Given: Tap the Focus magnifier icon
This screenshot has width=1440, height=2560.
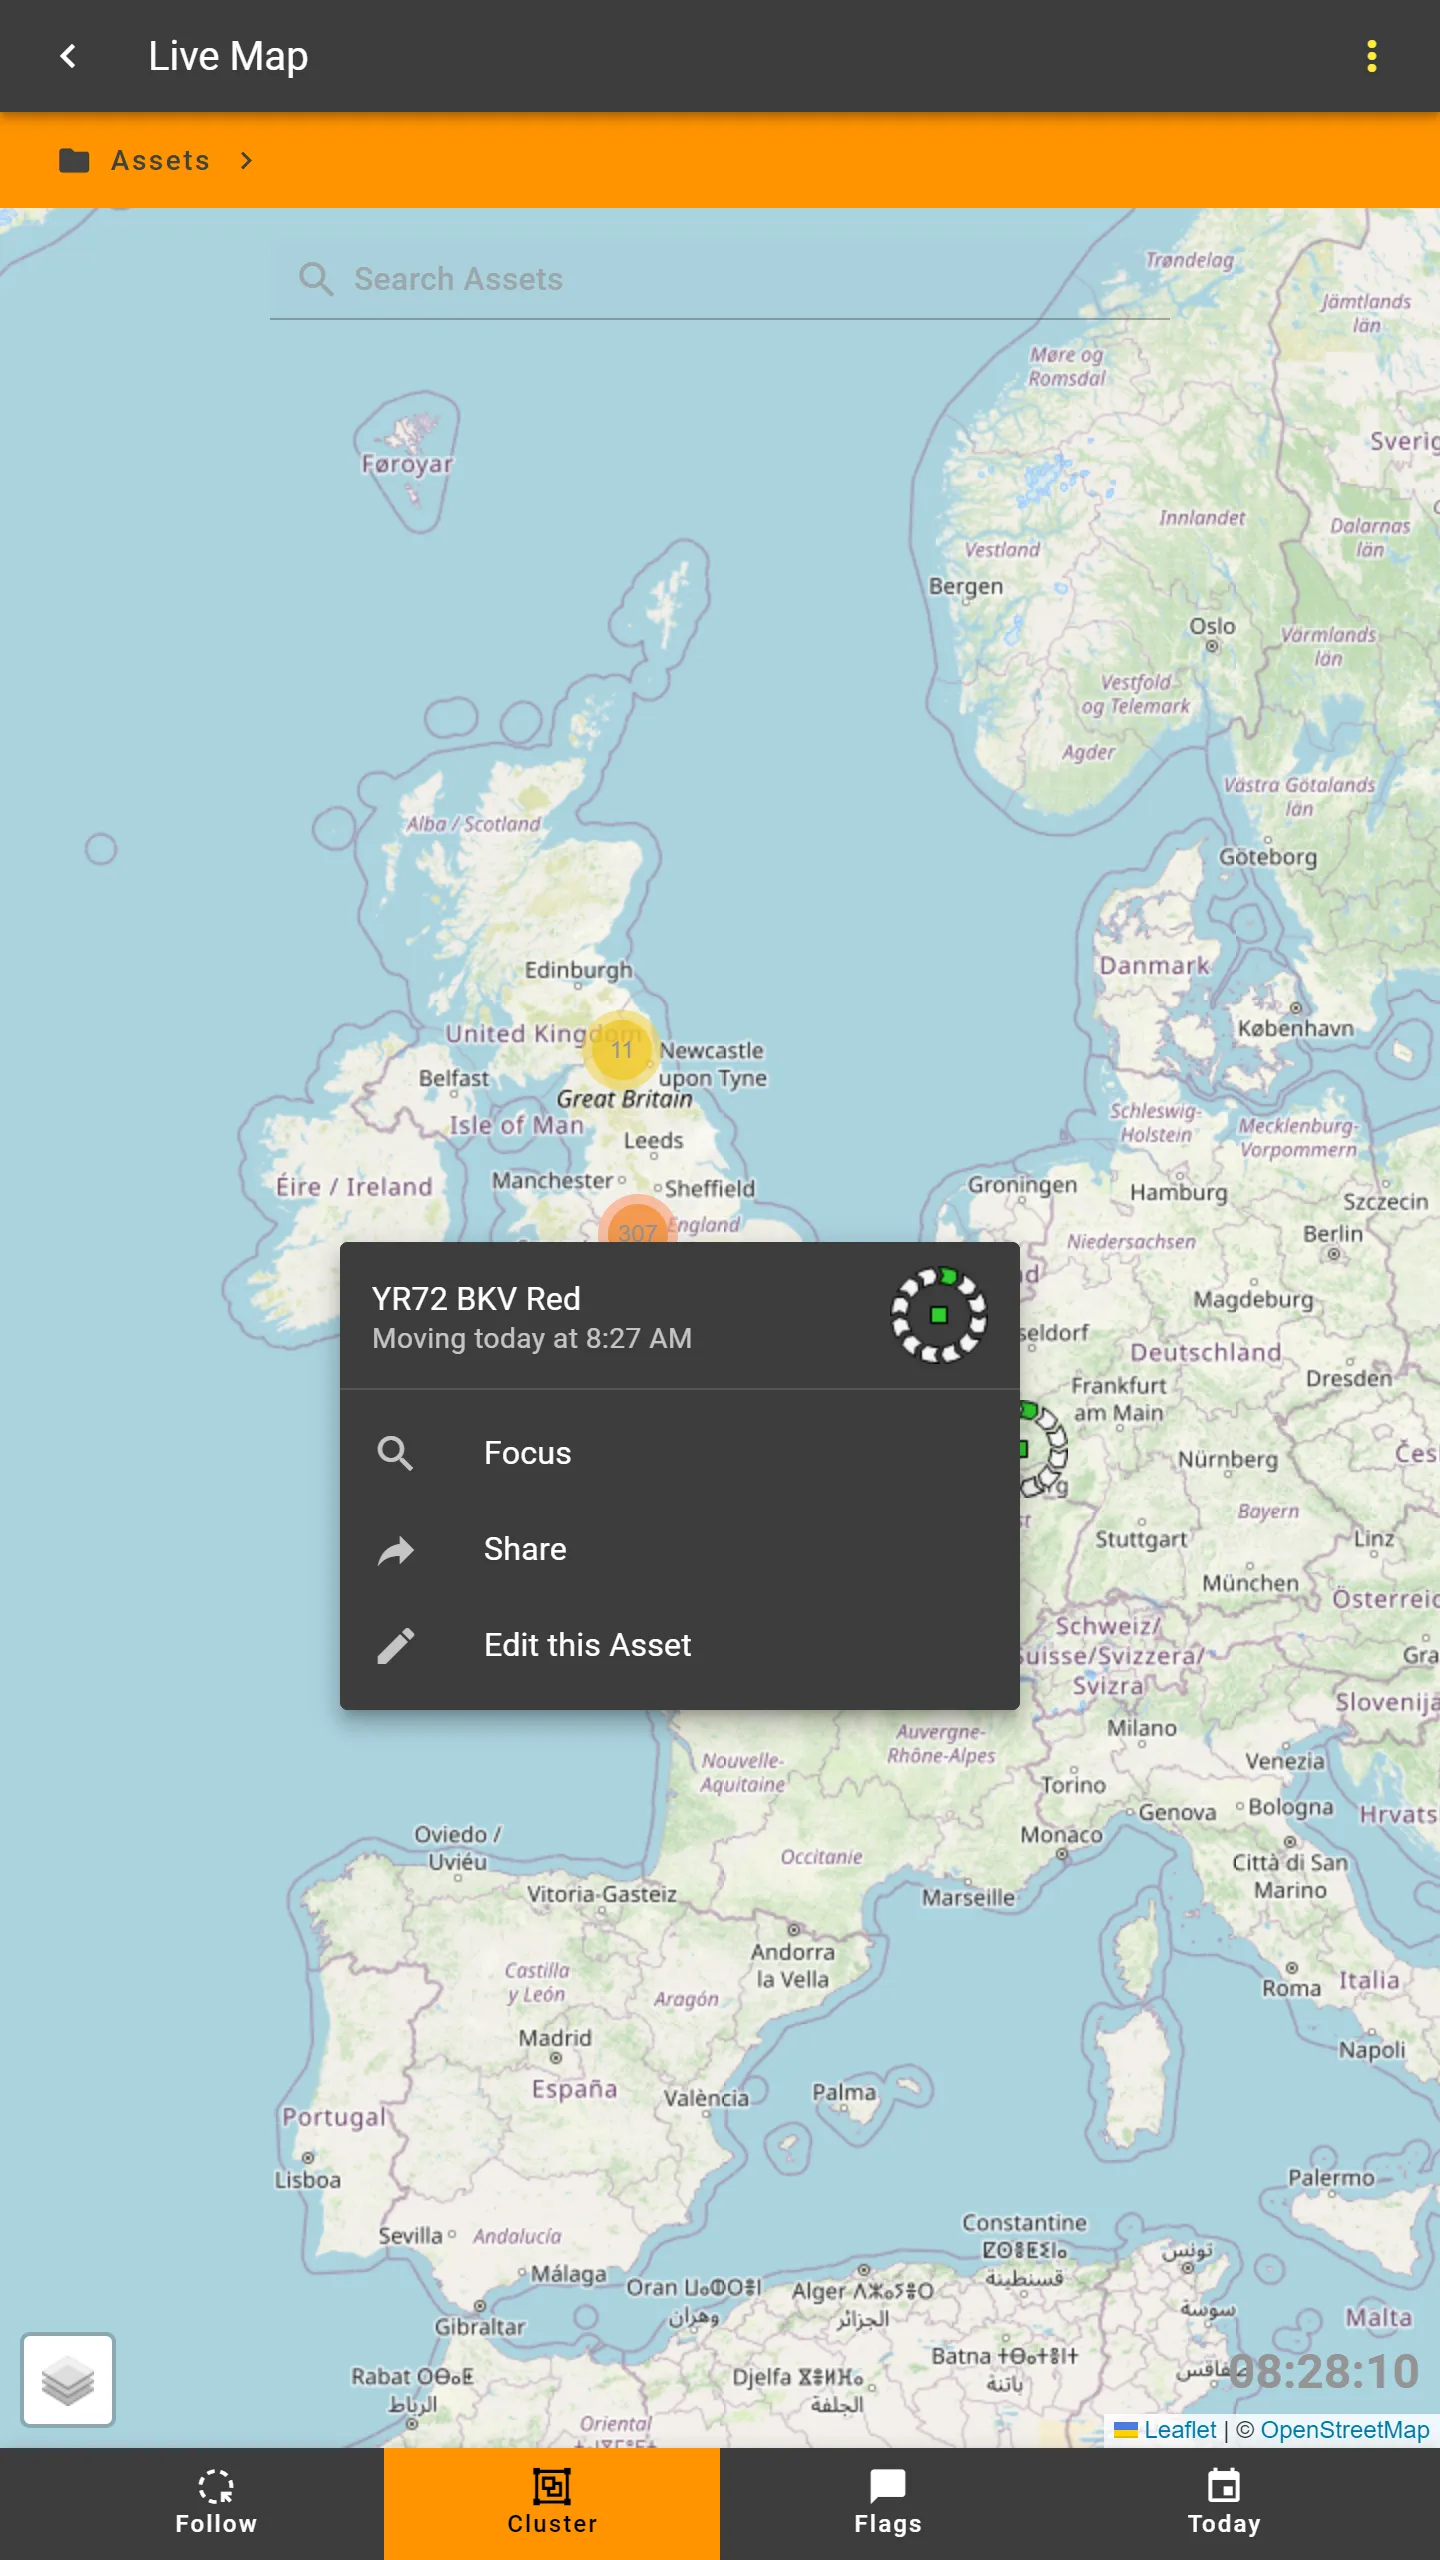Looking at the screenshot, I should 396,1453.
